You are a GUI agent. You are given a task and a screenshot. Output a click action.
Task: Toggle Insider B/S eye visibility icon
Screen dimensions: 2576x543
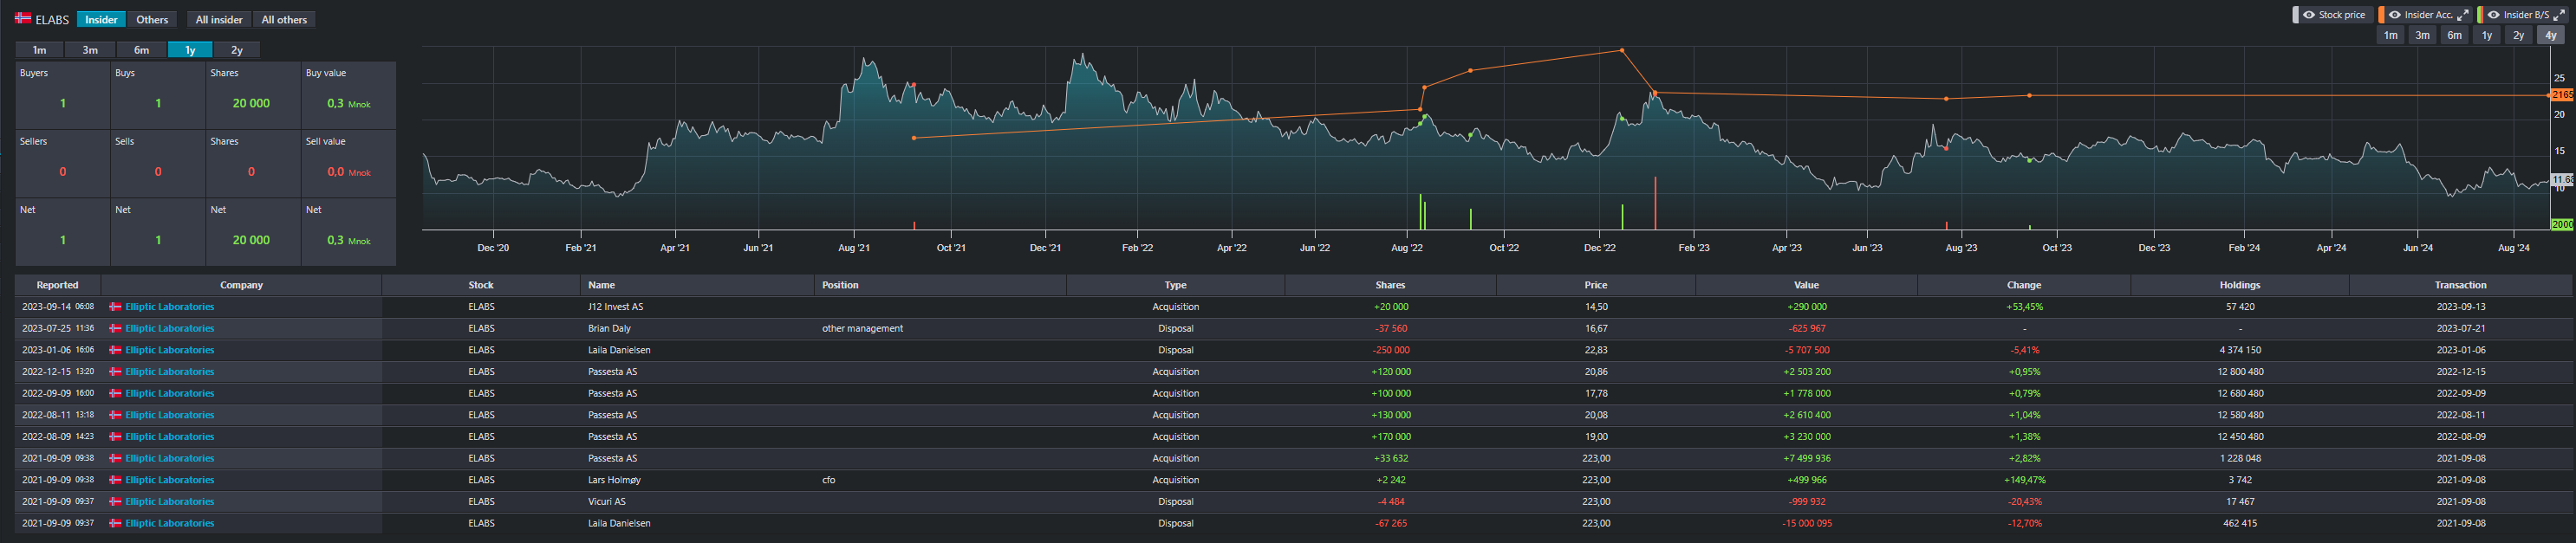[2493, 15]
